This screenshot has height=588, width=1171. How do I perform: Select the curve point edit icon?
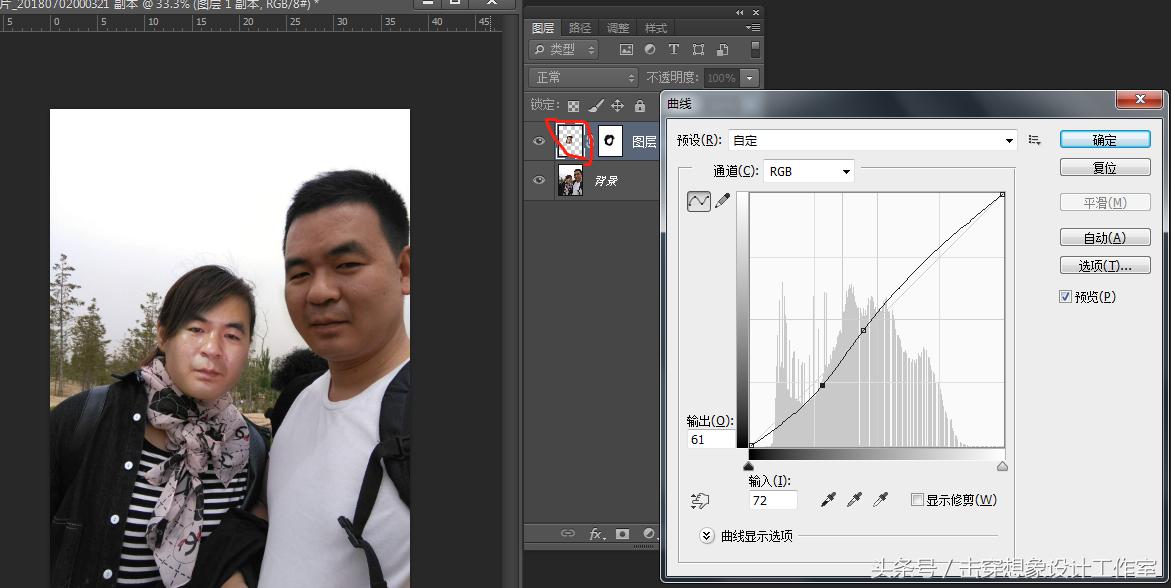coord(699,200)
